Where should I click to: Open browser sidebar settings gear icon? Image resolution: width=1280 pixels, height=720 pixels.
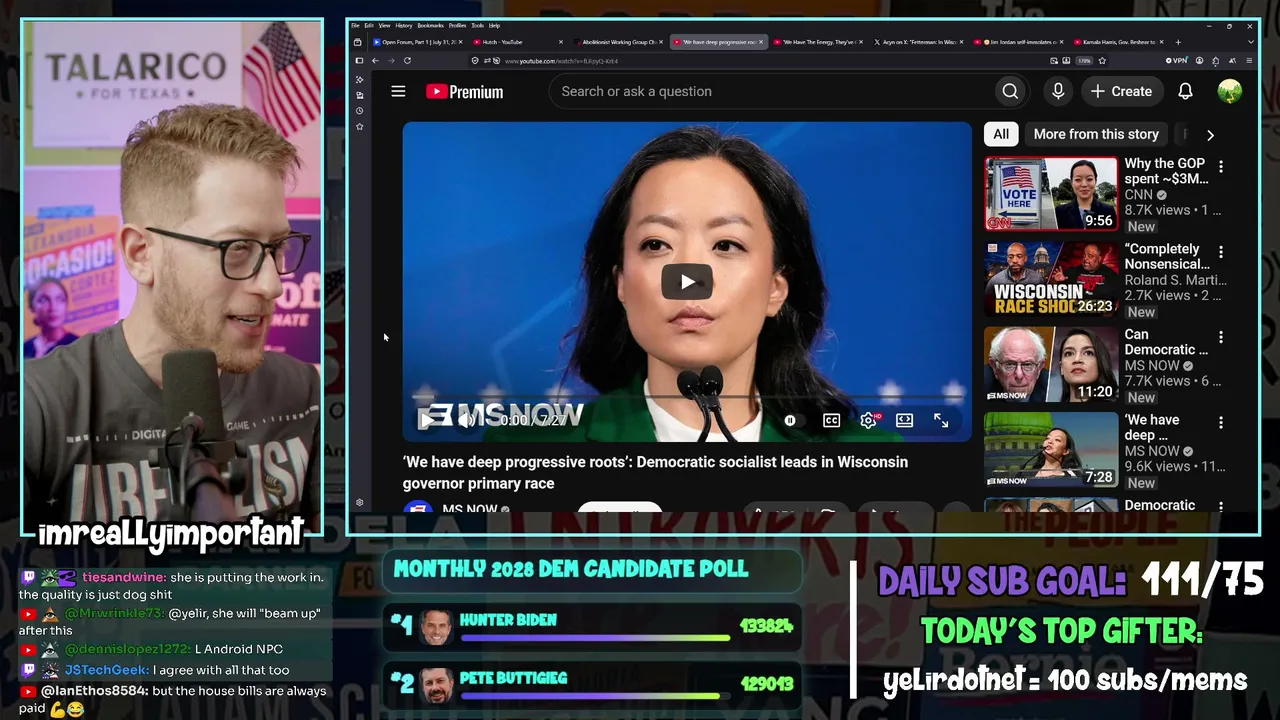pos(360,502)
